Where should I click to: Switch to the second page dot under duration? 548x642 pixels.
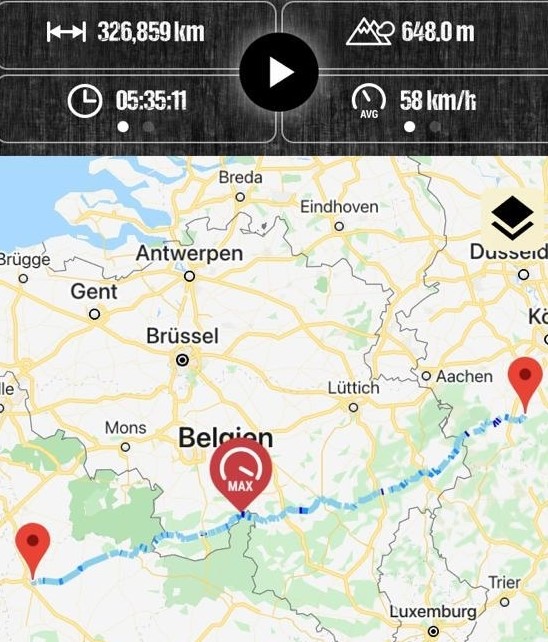click(x=148, y=127)
